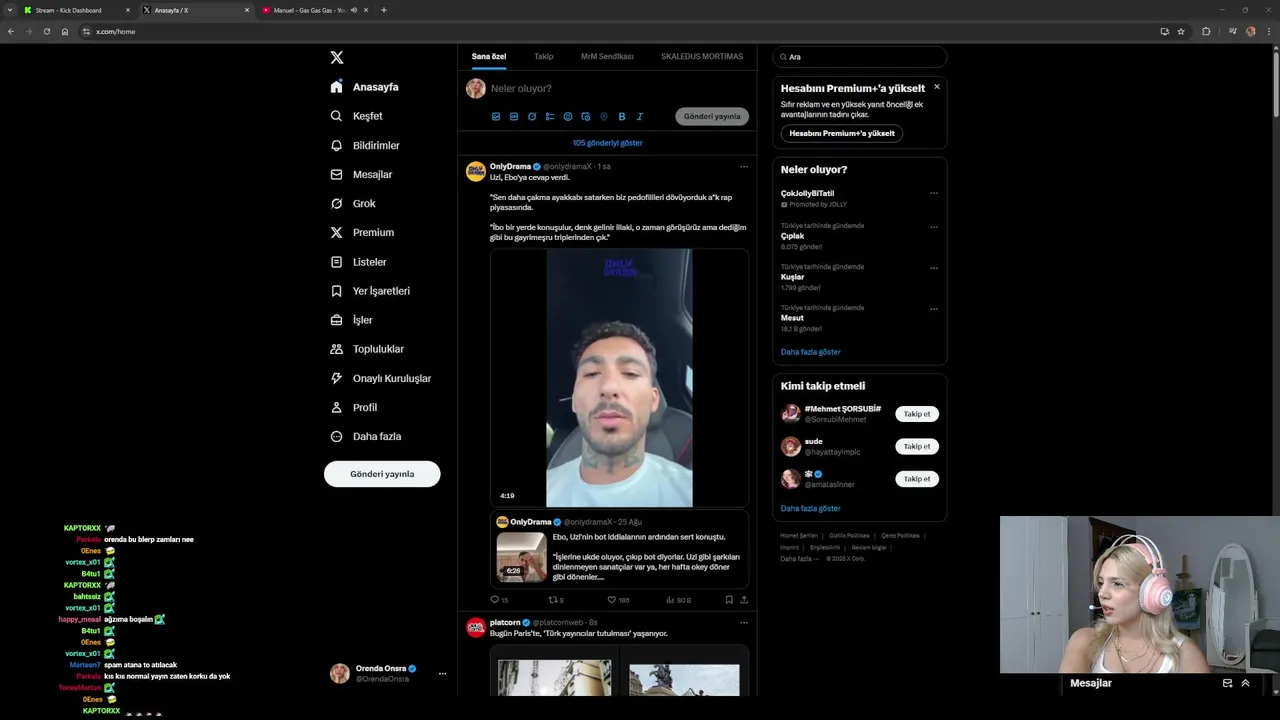Show more follow suggestions via Daha fazla göster

pos(810,508)
